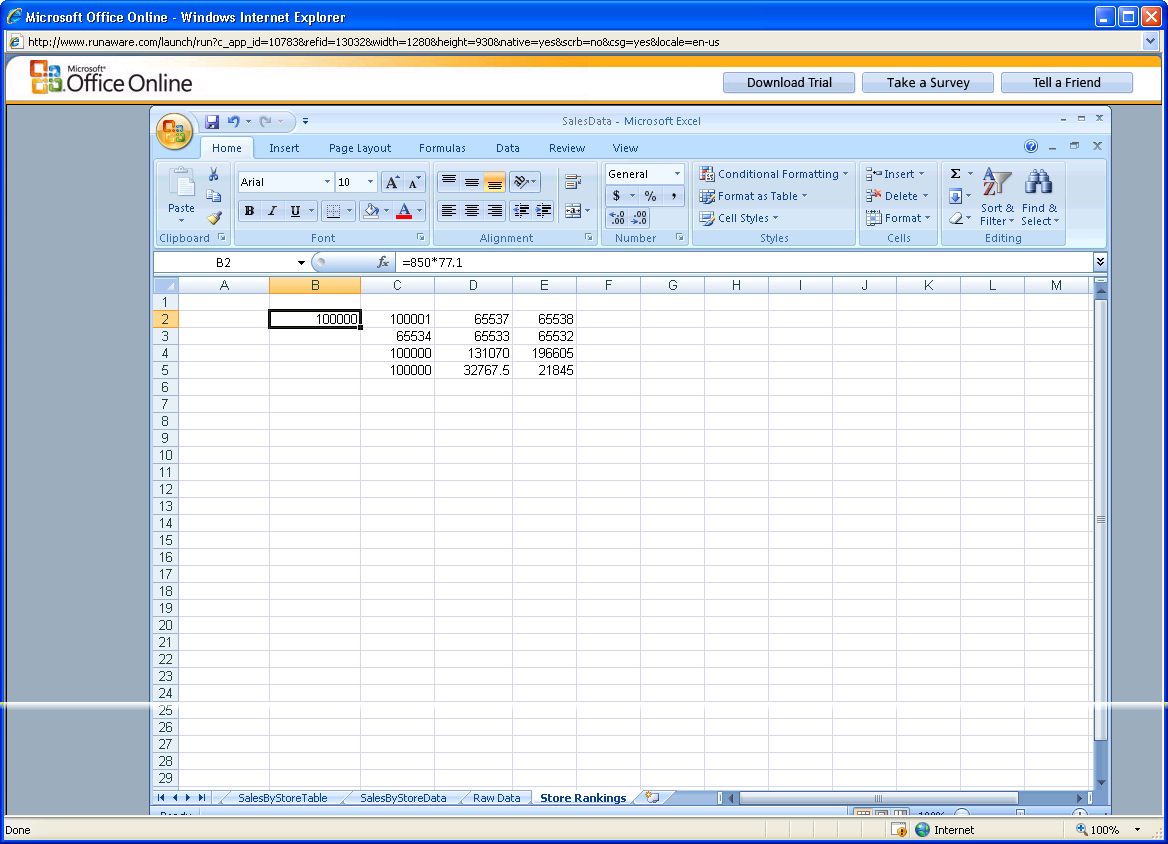Open Excel Help question mark
1168x844 pixels.
(x=1031, y=147)
